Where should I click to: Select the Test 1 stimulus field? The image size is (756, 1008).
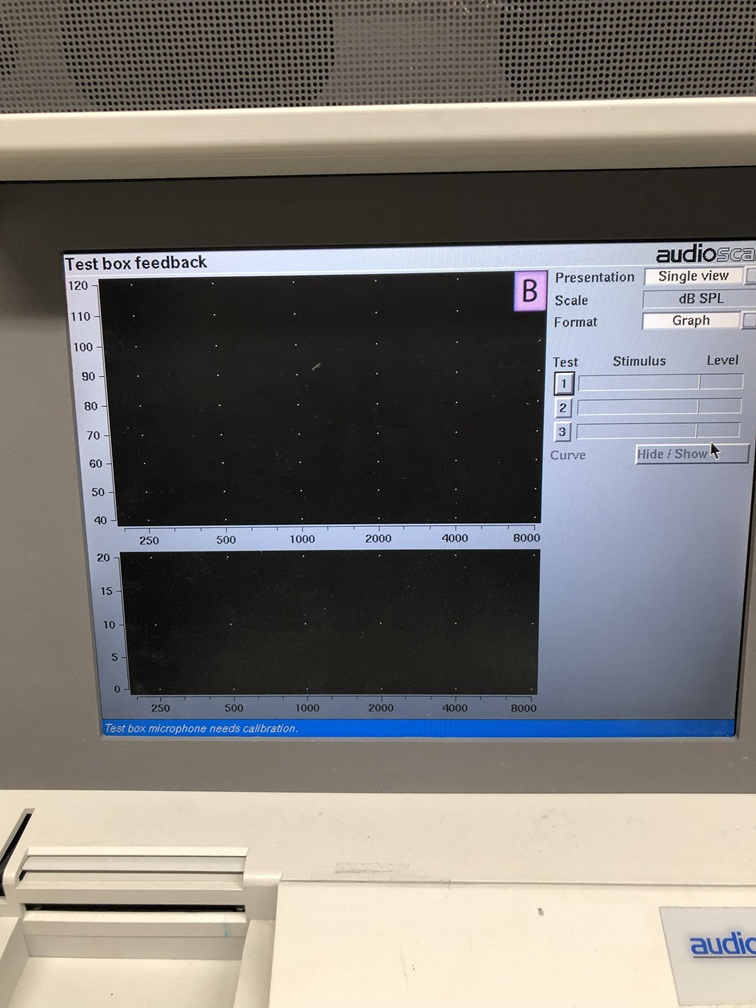pos(638,382)
